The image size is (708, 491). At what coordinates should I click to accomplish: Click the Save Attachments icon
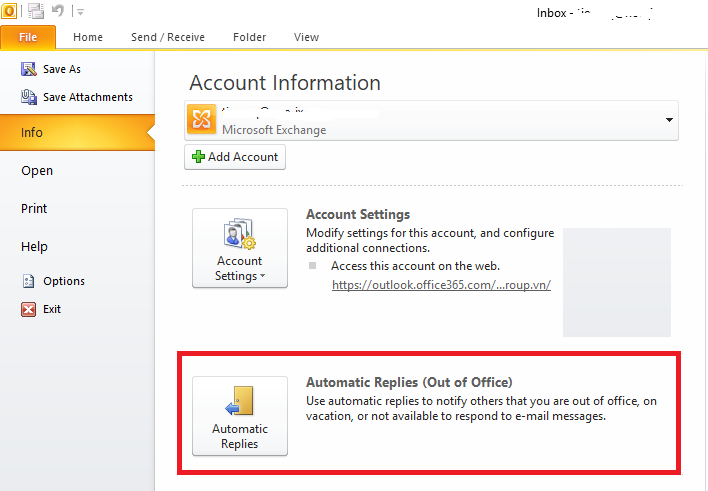tap(28, 97)
